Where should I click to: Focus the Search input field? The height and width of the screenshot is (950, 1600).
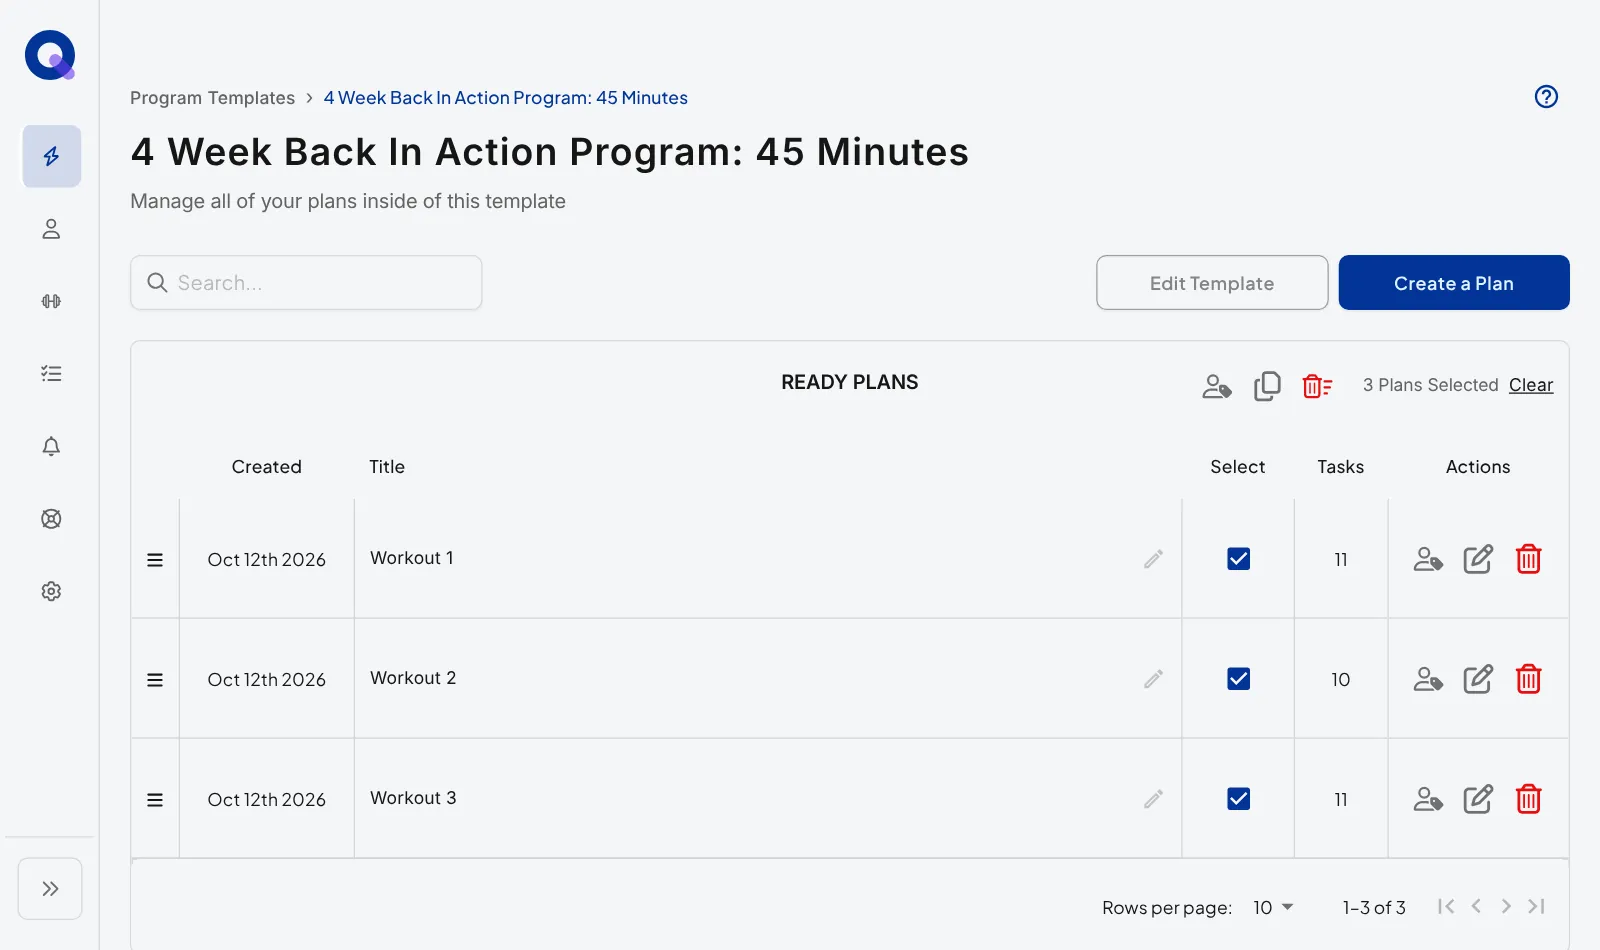306,283
